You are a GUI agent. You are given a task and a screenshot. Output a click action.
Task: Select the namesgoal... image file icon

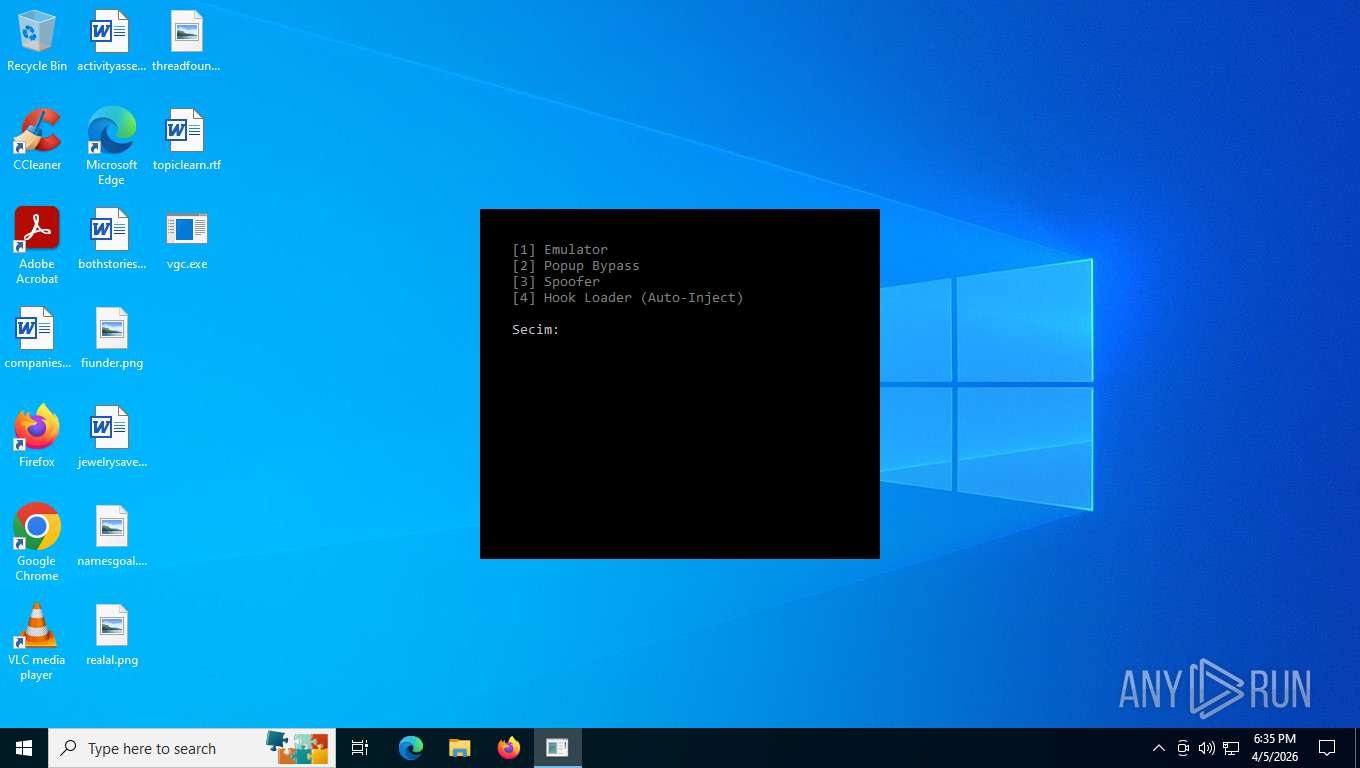pos(111,536)
